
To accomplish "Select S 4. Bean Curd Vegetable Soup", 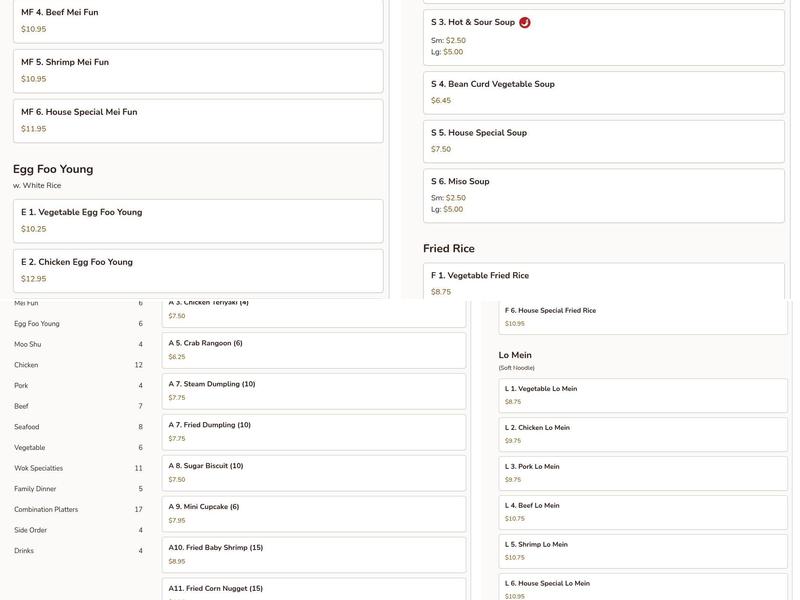I will [604, 92].
